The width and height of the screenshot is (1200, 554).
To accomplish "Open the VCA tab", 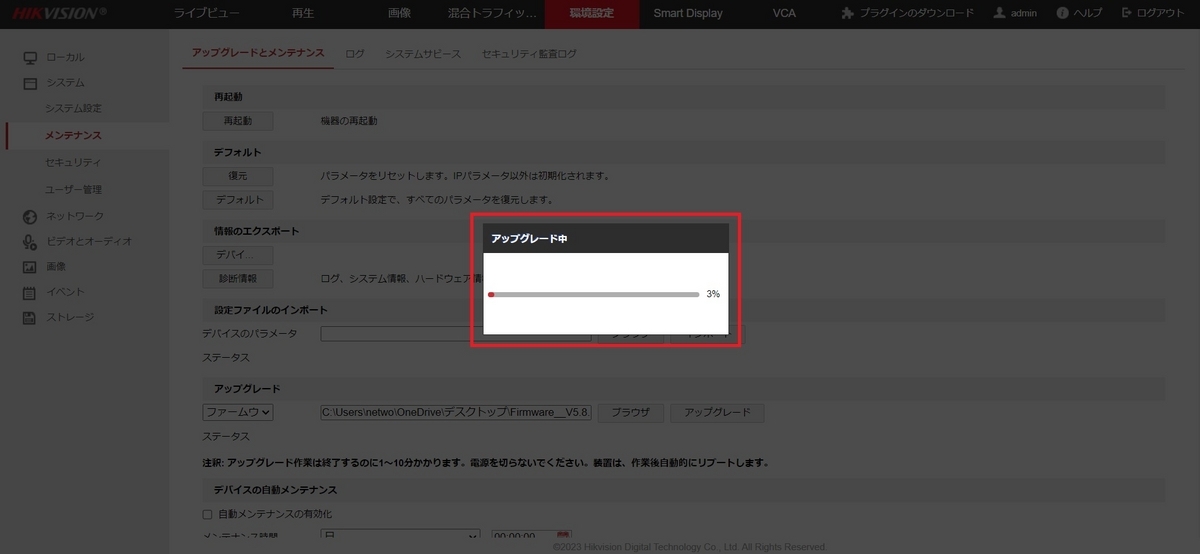I will pyautogui.click(x=785, y=14).
